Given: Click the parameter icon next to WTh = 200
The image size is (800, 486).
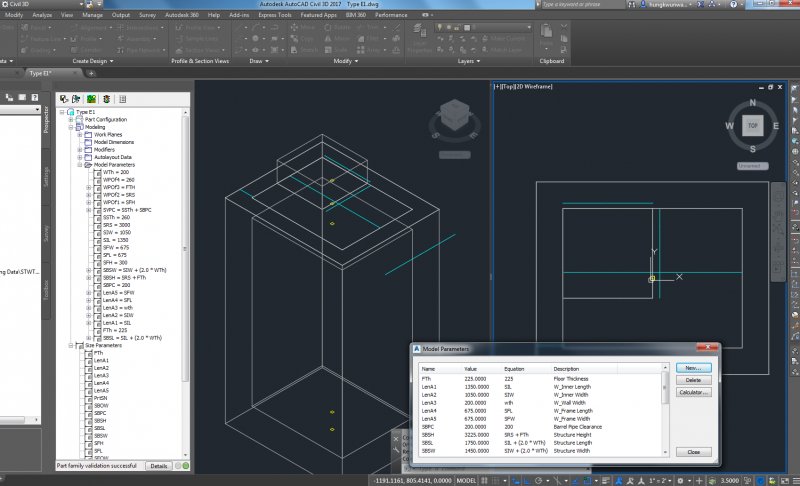Looking at the screenshot, I should 97,172.
